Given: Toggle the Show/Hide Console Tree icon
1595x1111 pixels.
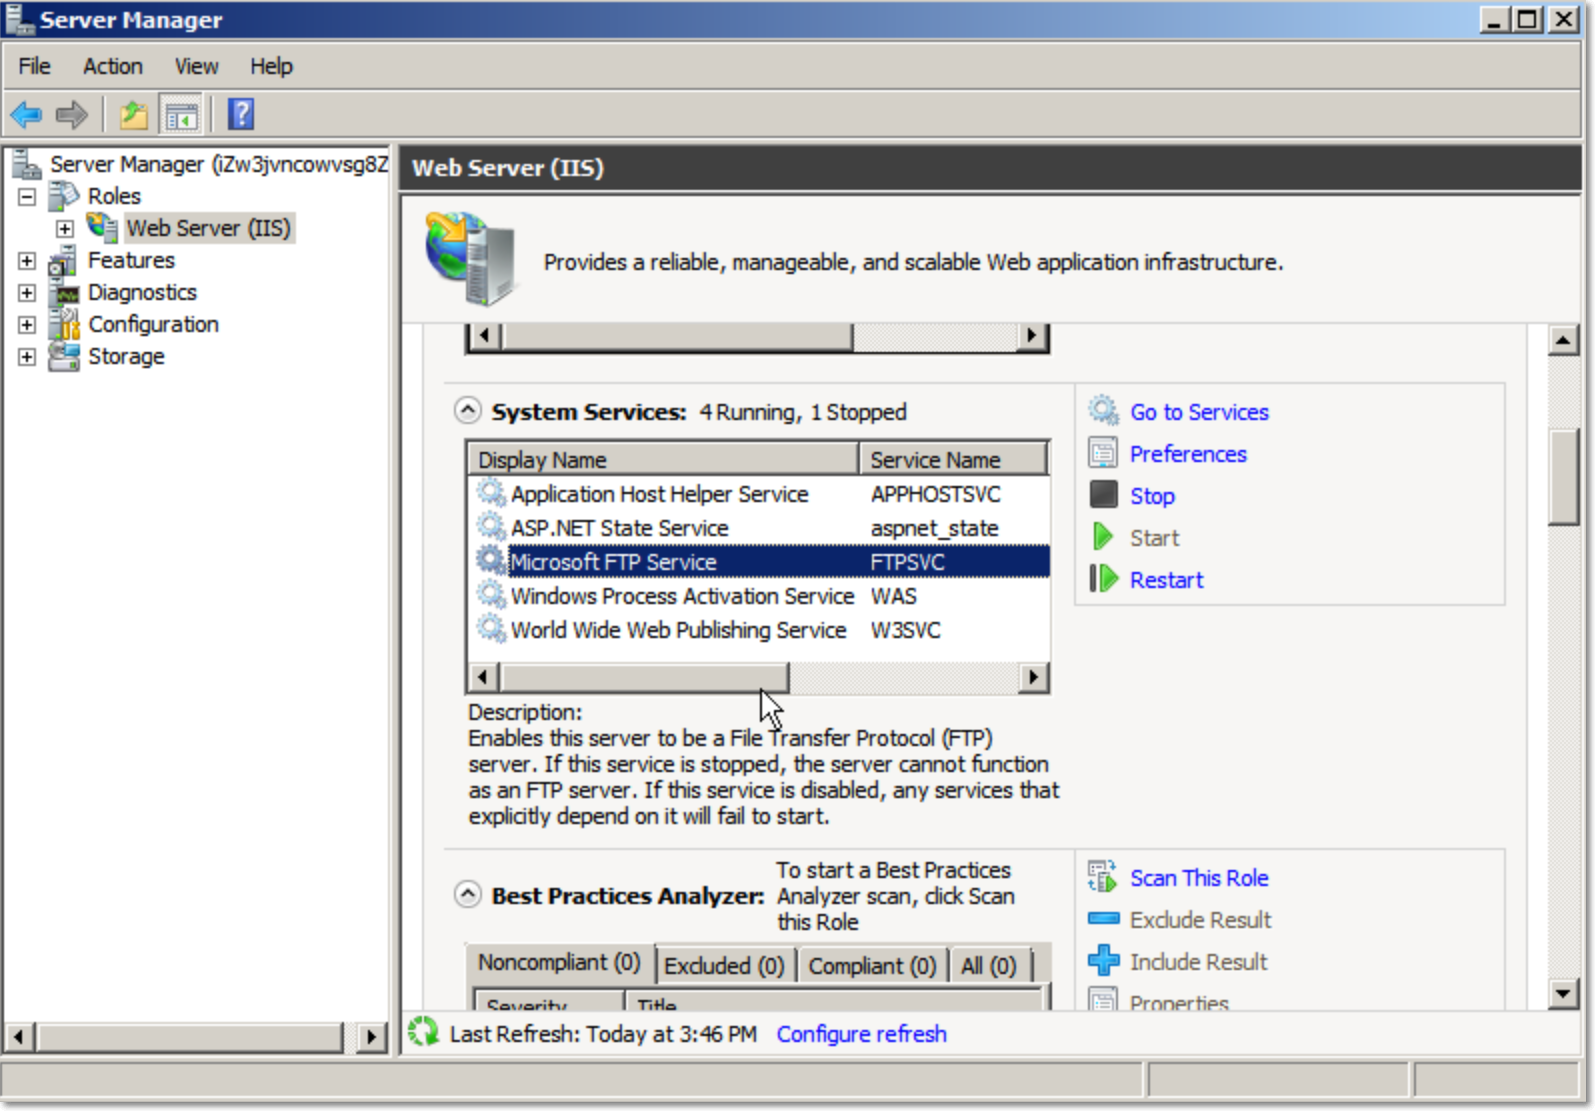Looking at the screenshot, I should tap(181, 116).
